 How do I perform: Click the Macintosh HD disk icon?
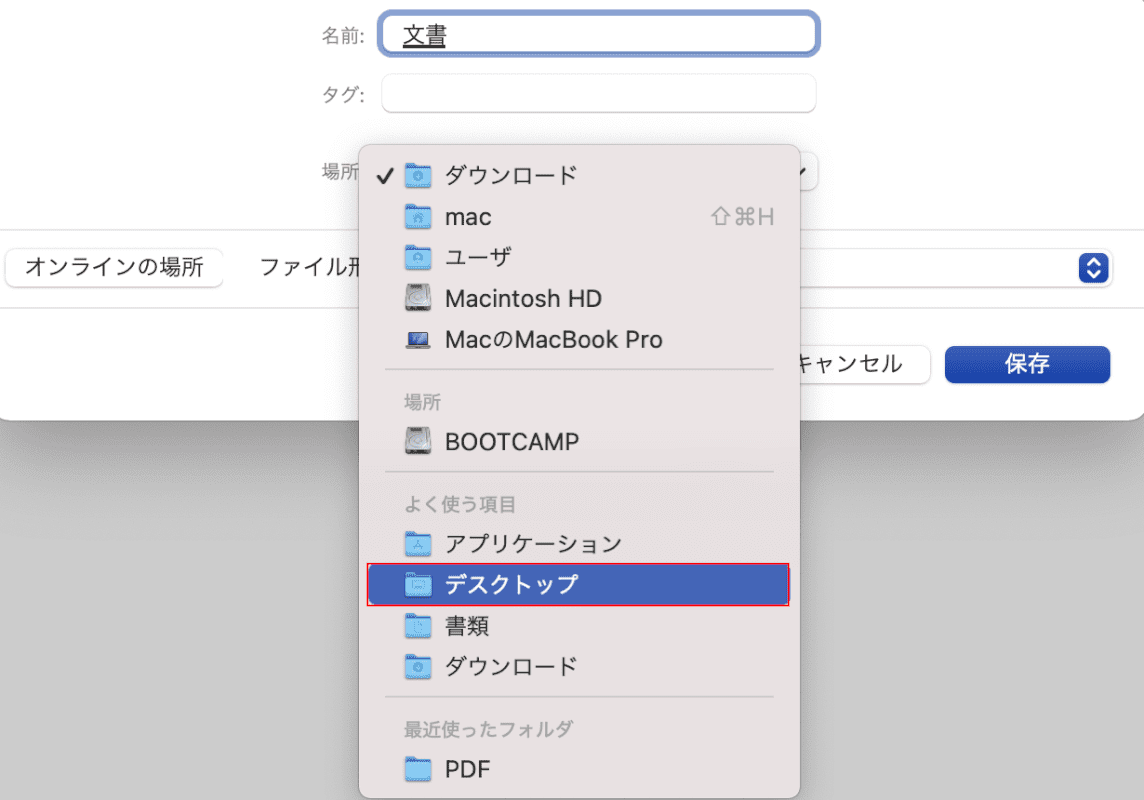[418, 298]
